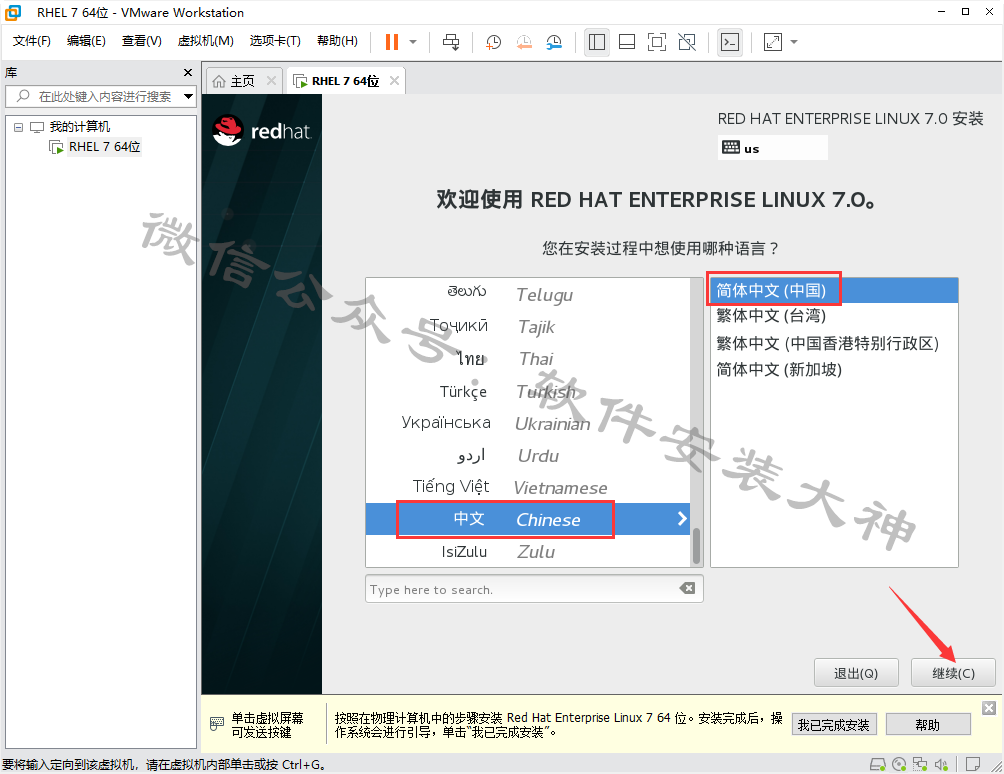The height and width of the screenshot is (774, 1004).
Task: Click the library search box
Action: point(99,97)
